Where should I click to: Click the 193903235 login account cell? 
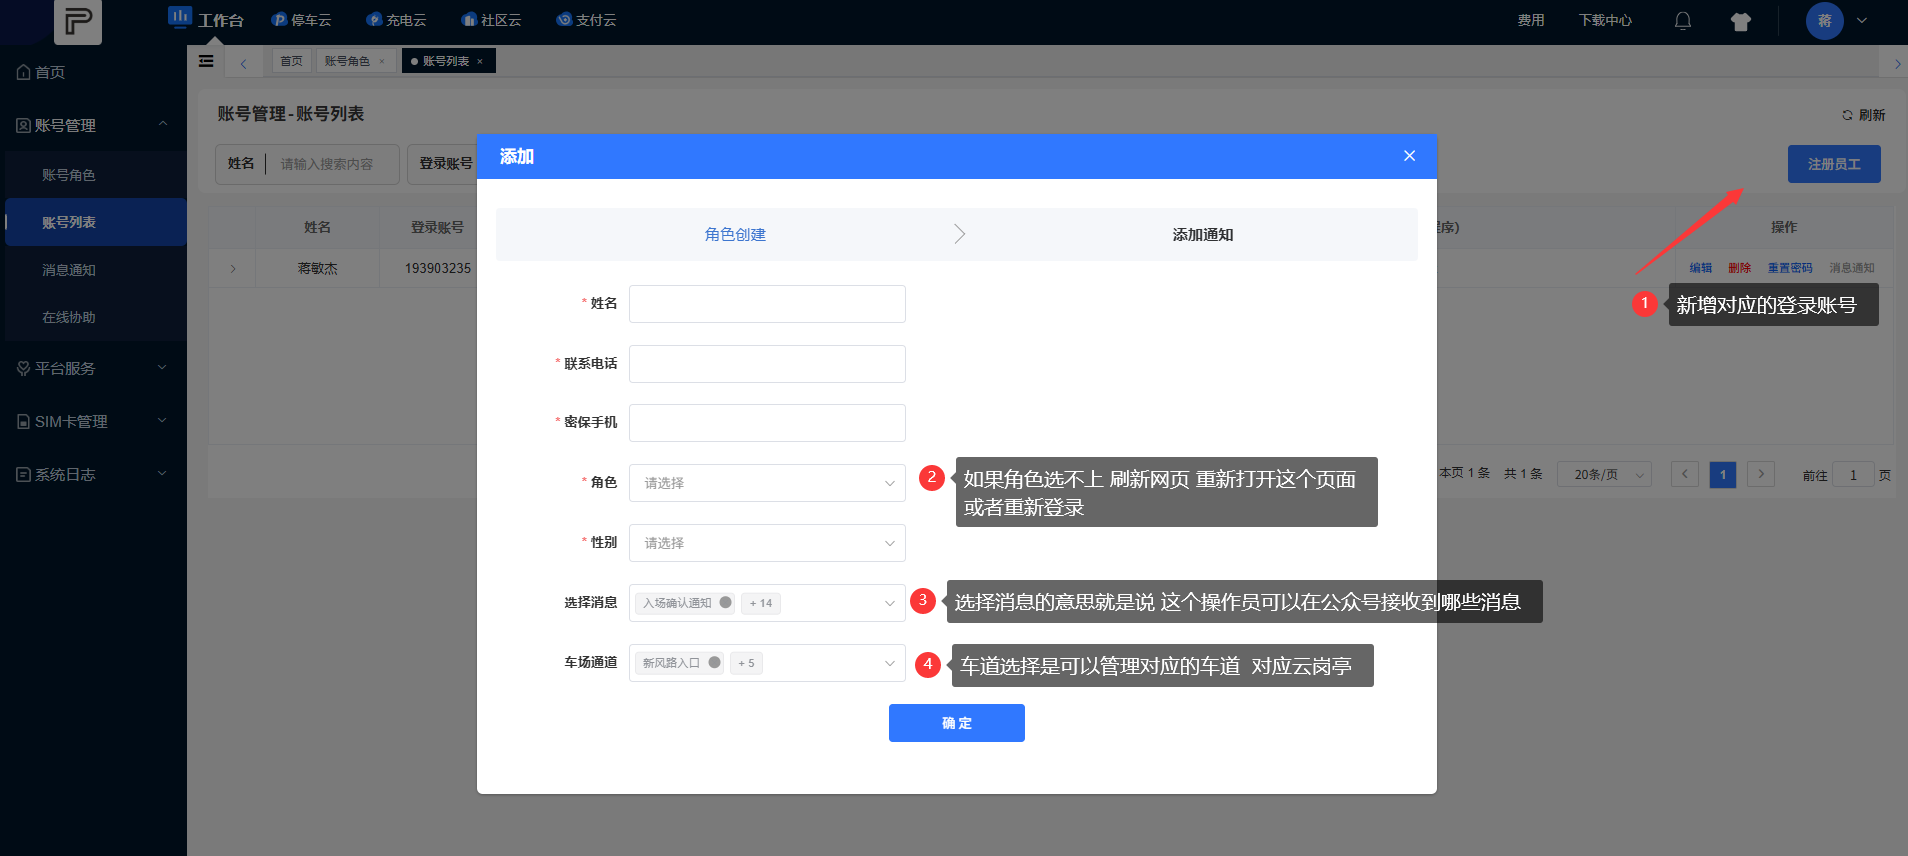click(x=438, y=268)
